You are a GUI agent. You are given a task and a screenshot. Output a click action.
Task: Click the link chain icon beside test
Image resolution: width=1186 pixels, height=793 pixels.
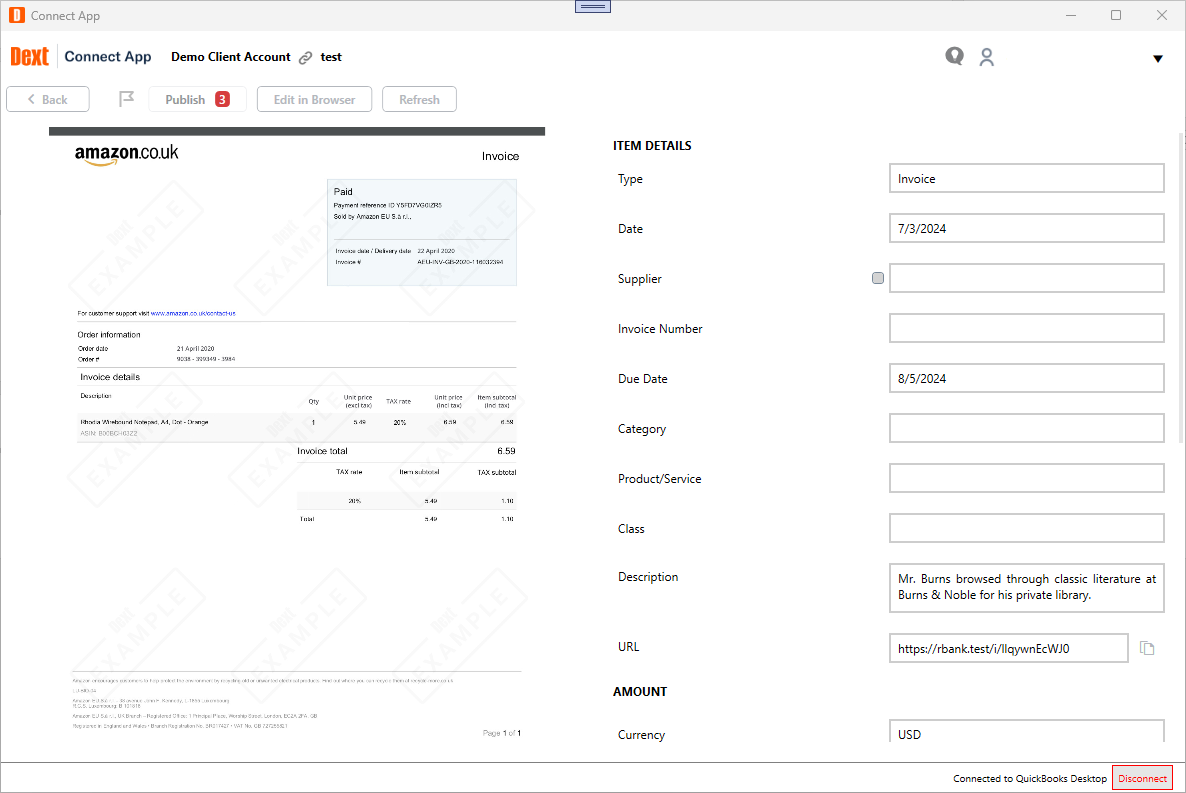[306, 58]
